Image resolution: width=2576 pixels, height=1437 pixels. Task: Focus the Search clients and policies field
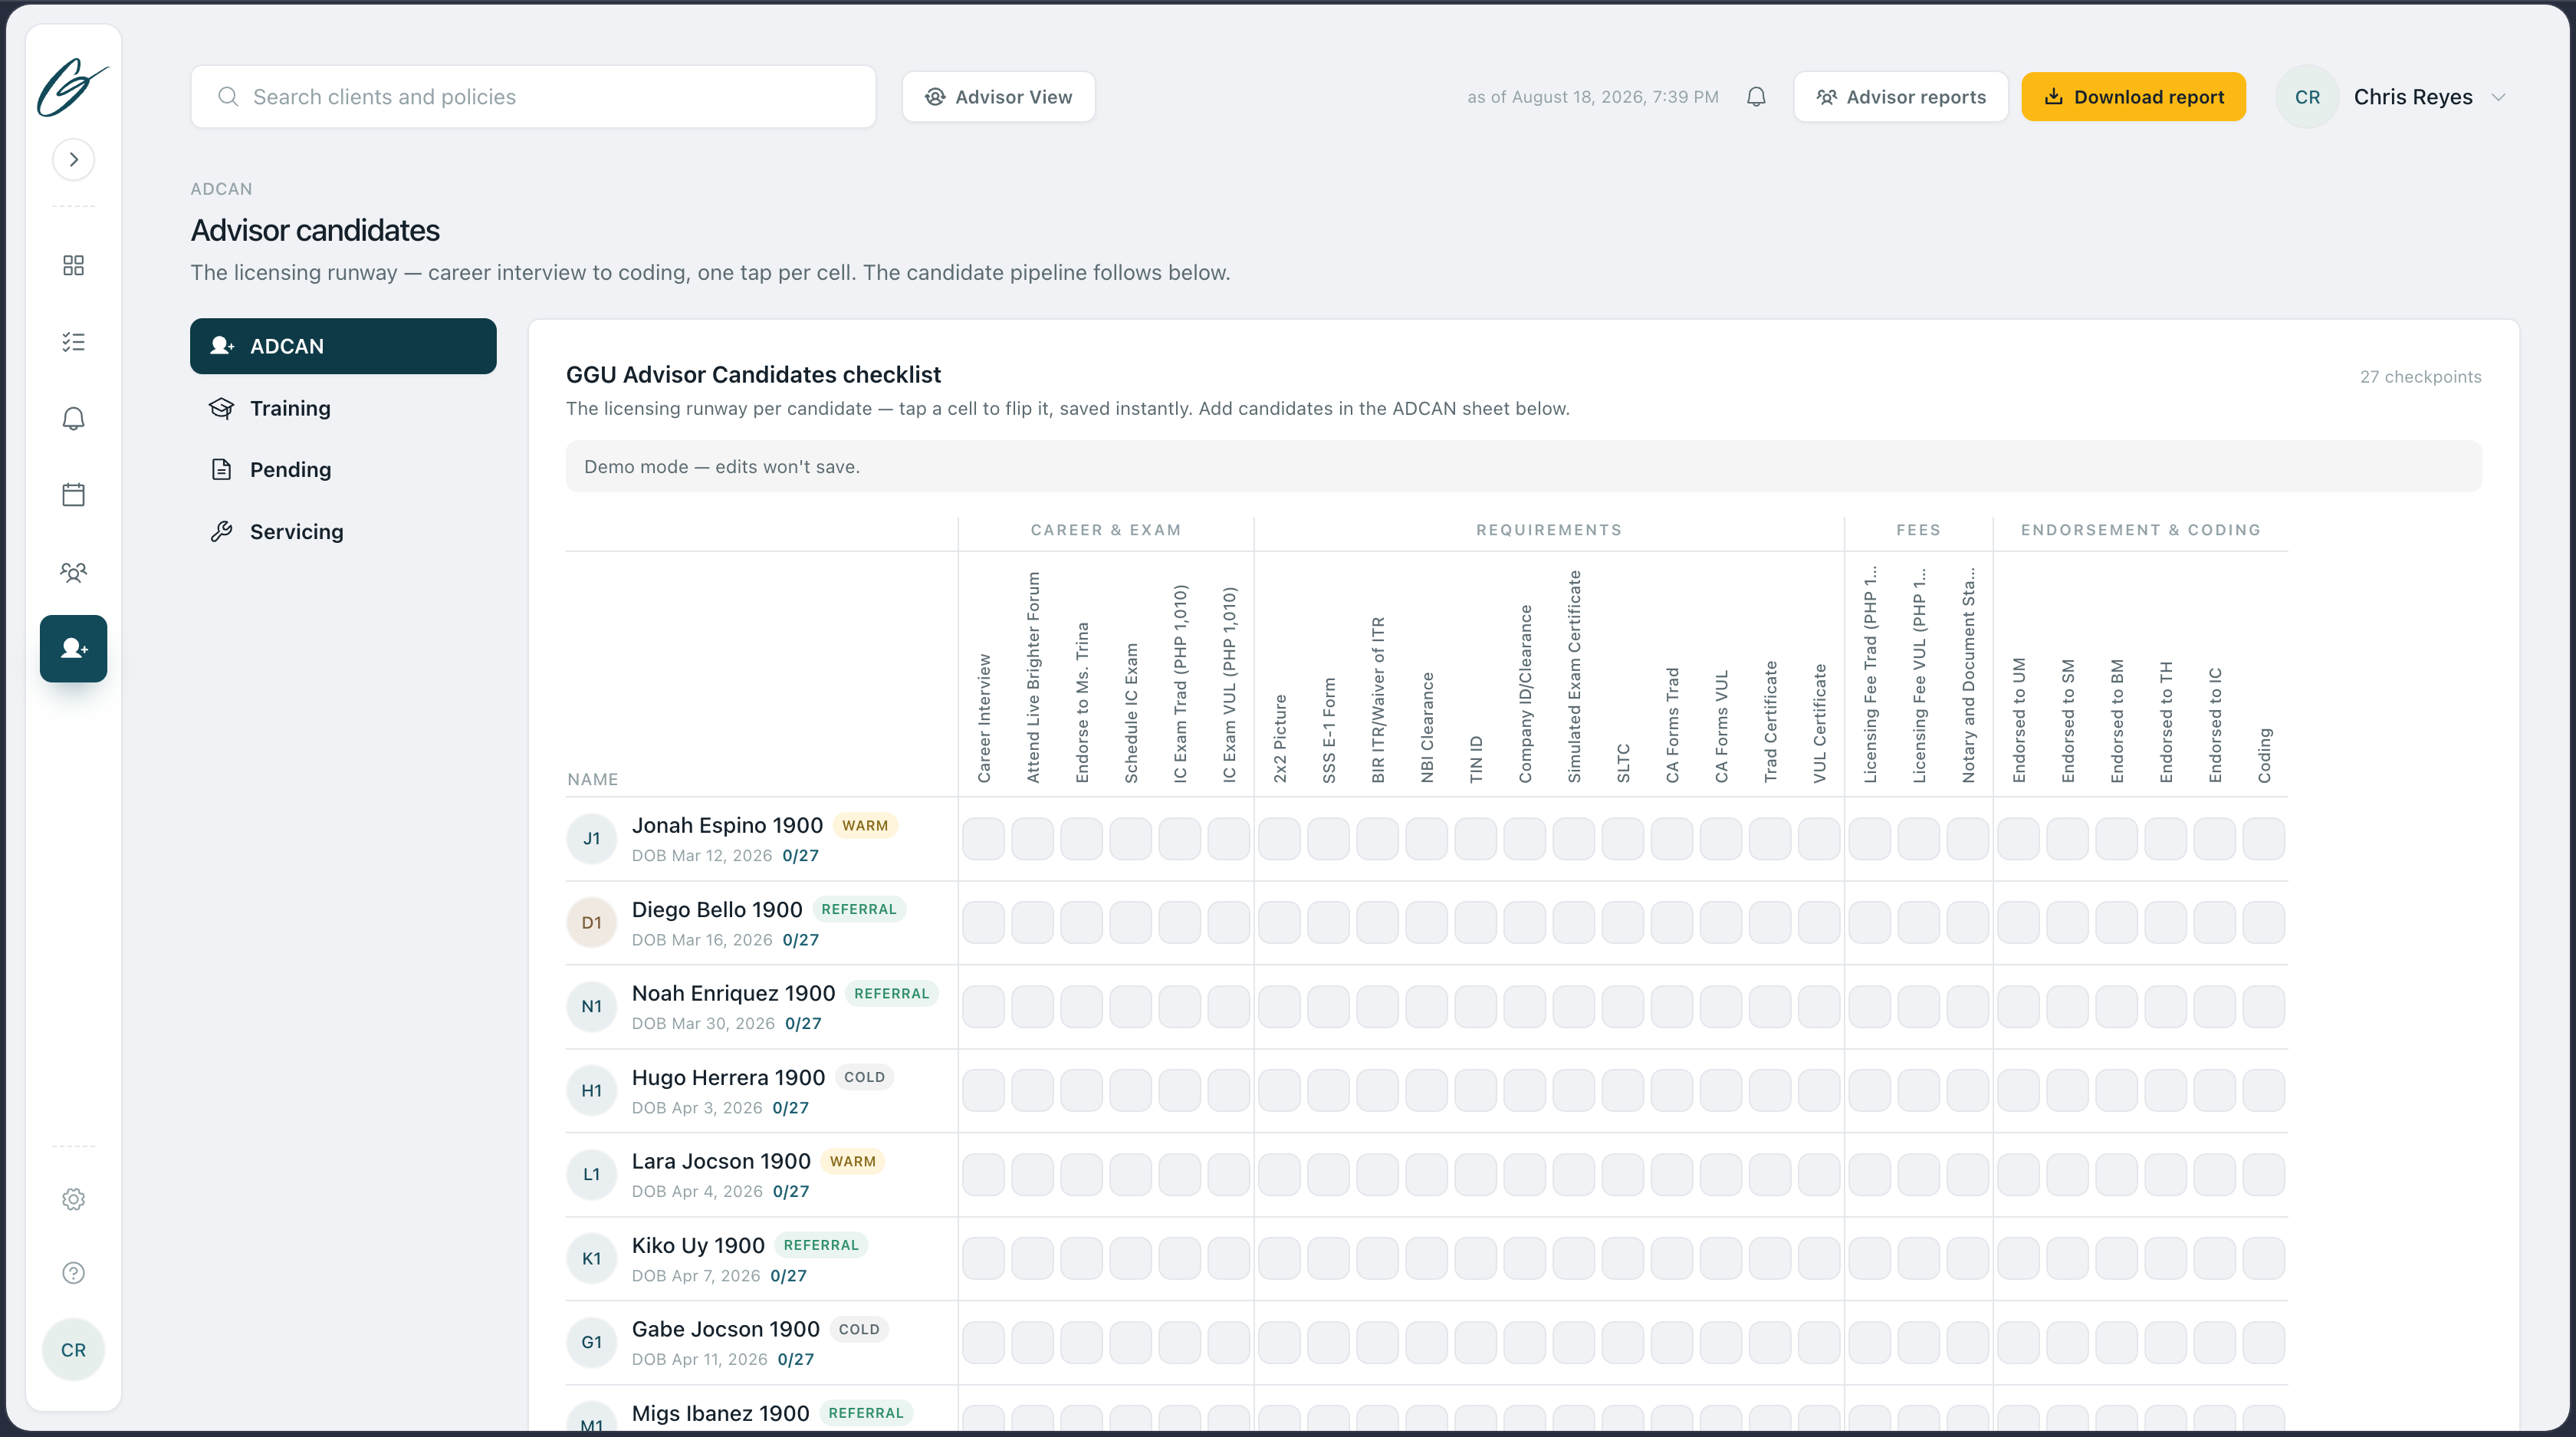click(x=533, y=96)
